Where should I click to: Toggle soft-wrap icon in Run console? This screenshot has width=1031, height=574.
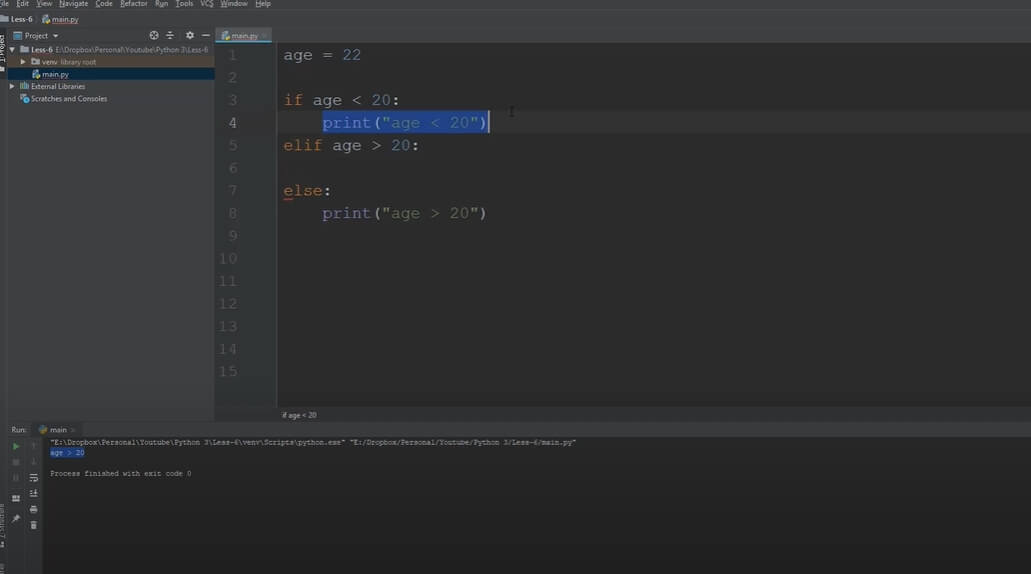[34, 478]
